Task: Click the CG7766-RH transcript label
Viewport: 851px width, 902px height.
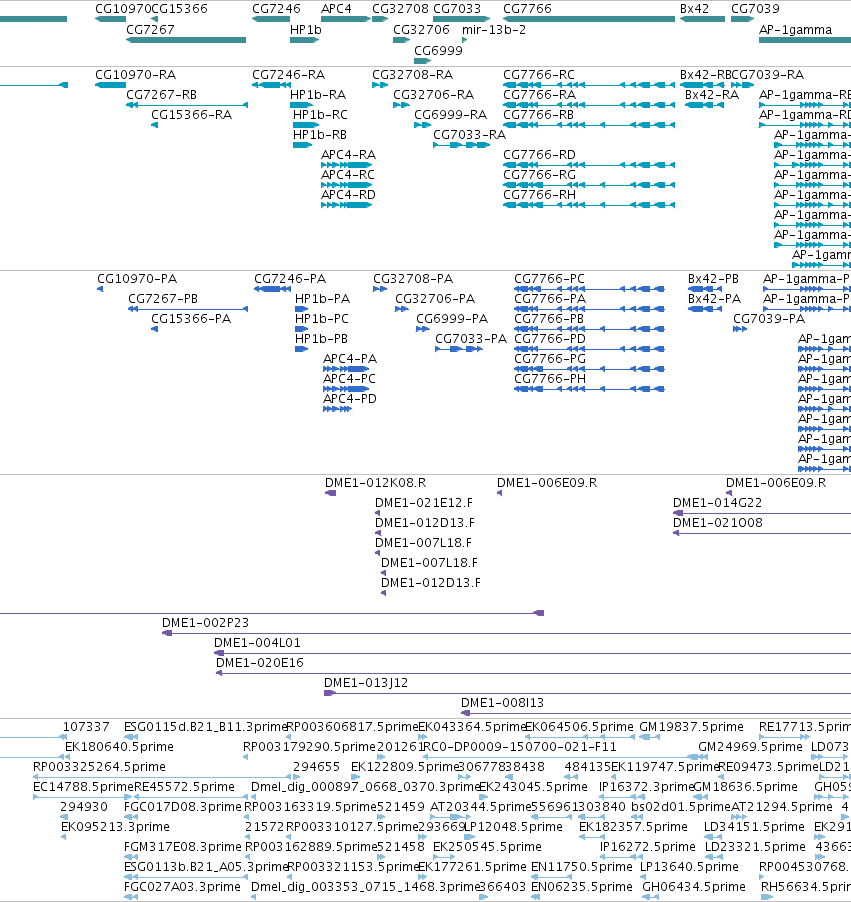Action: pyautogui.click(x=539, y=195)
